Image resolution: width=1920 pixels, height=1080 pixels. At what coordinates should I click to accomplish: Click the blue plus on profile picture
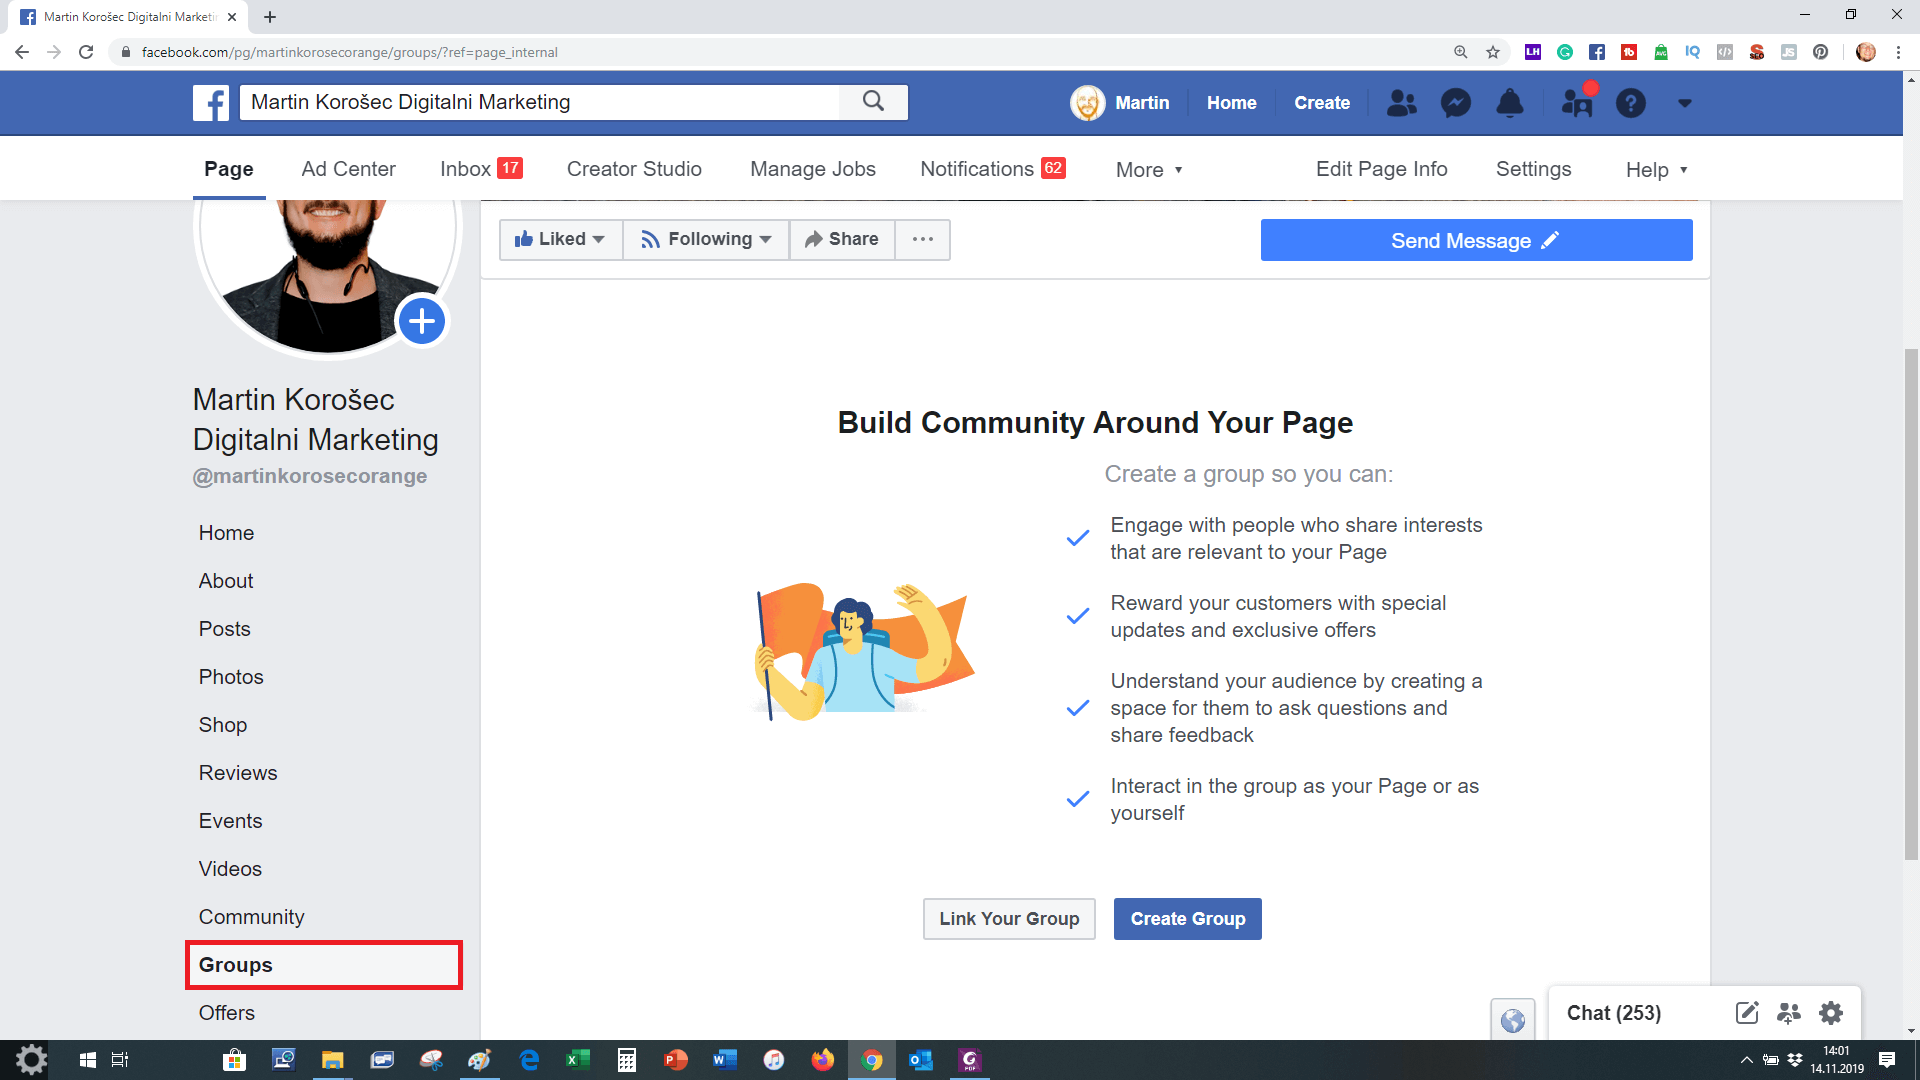point(422,321)
